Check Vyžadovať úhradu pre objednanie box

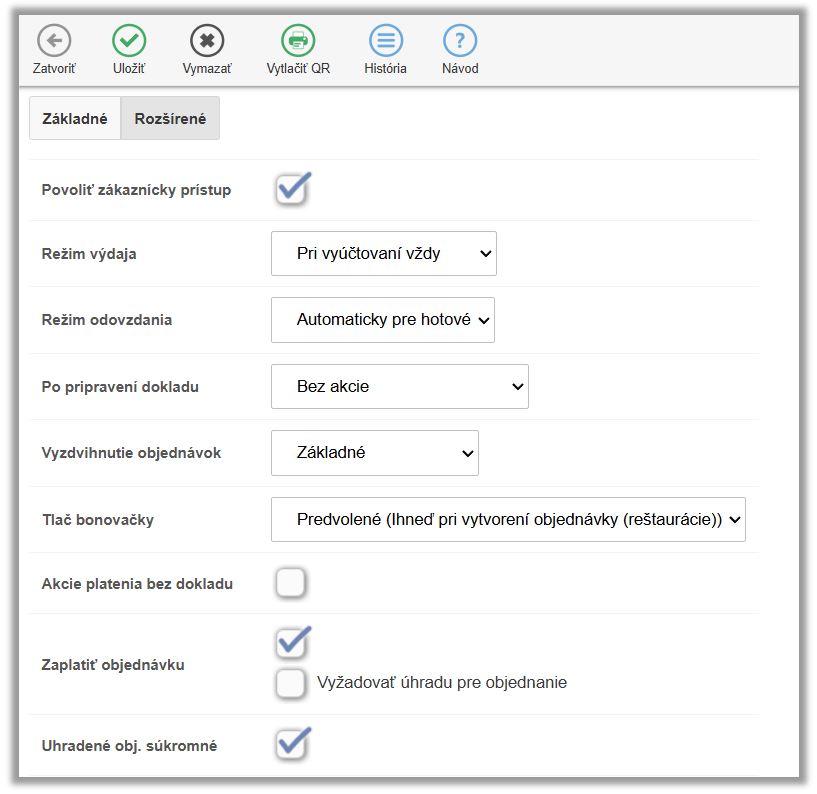coord(291,683)
